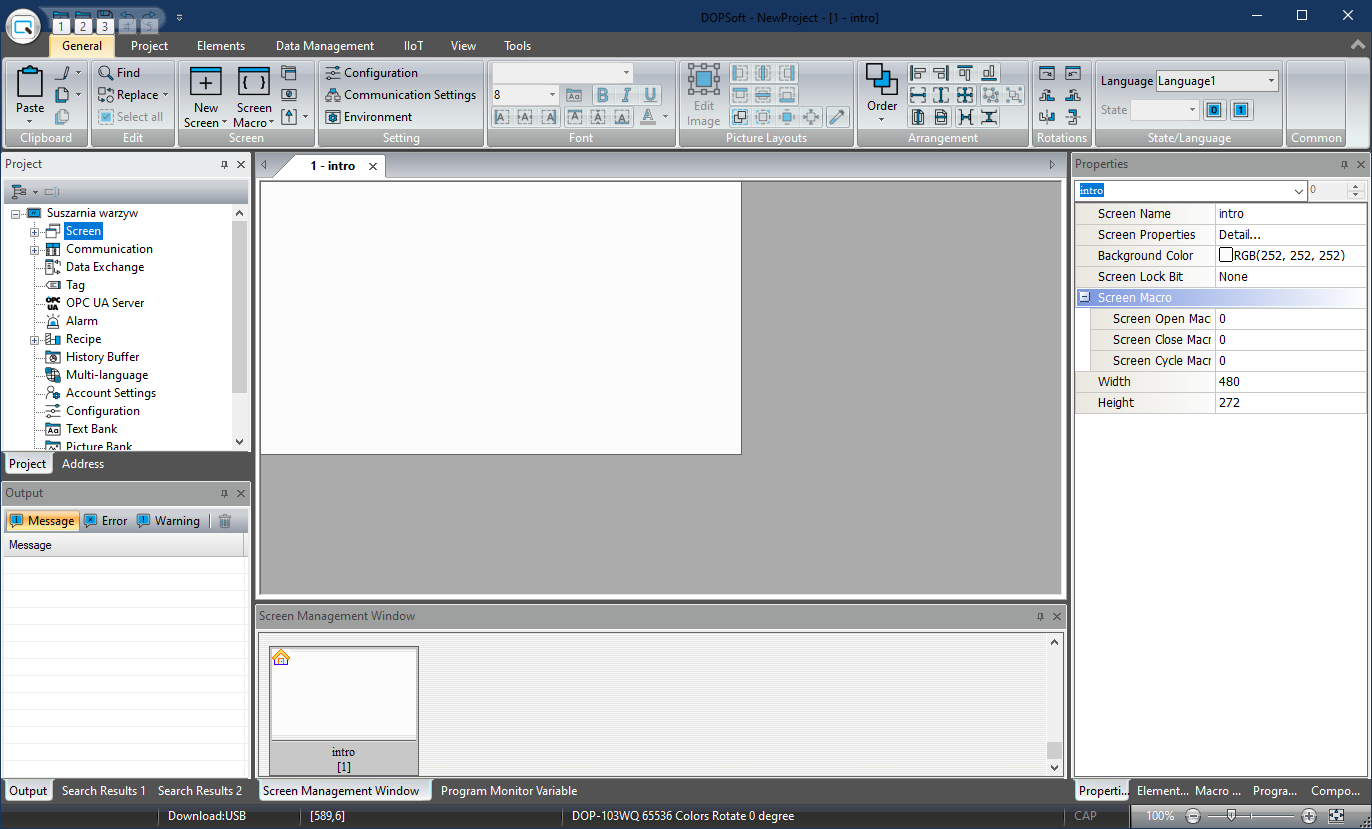
Task: Expand the Recipe tree node
Action: [34, 339]
